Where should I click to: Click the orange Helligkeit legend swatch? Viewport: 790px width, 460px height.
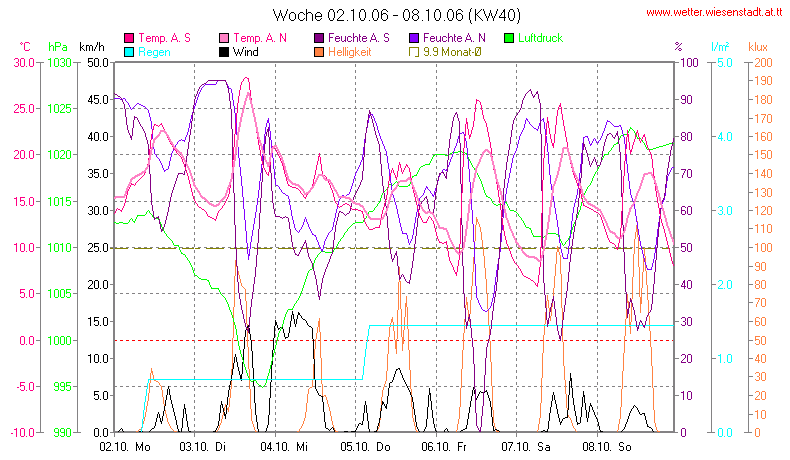319,52
